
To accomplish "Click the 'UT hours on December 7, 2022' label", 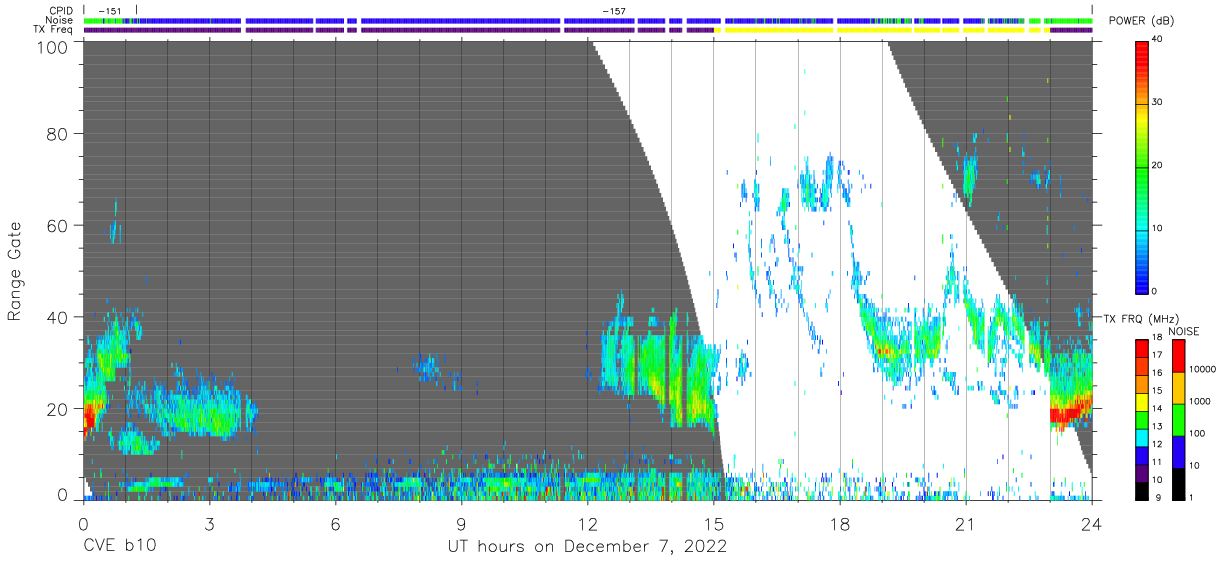I will pos(586,546).
